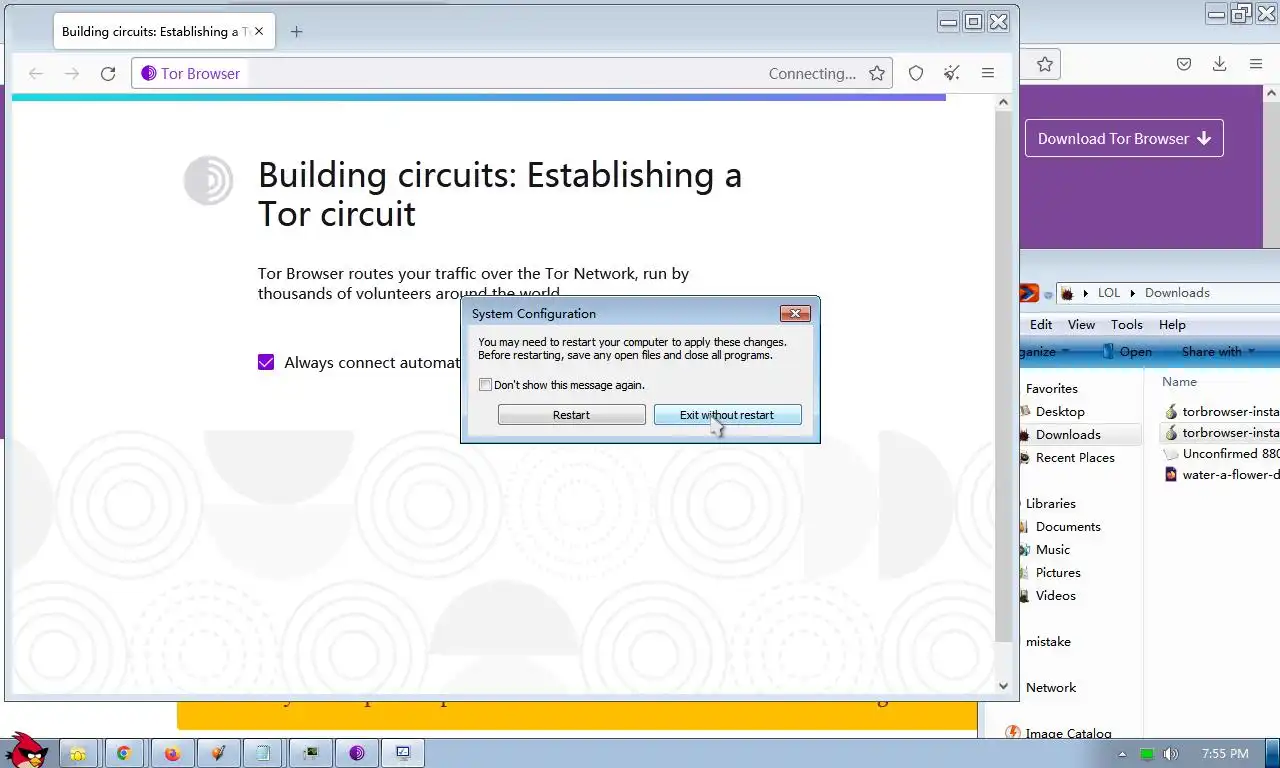This screenshot has width=1280, height=768.
Task: Select mistake in the navigation pane
Action: (1048, 641)
